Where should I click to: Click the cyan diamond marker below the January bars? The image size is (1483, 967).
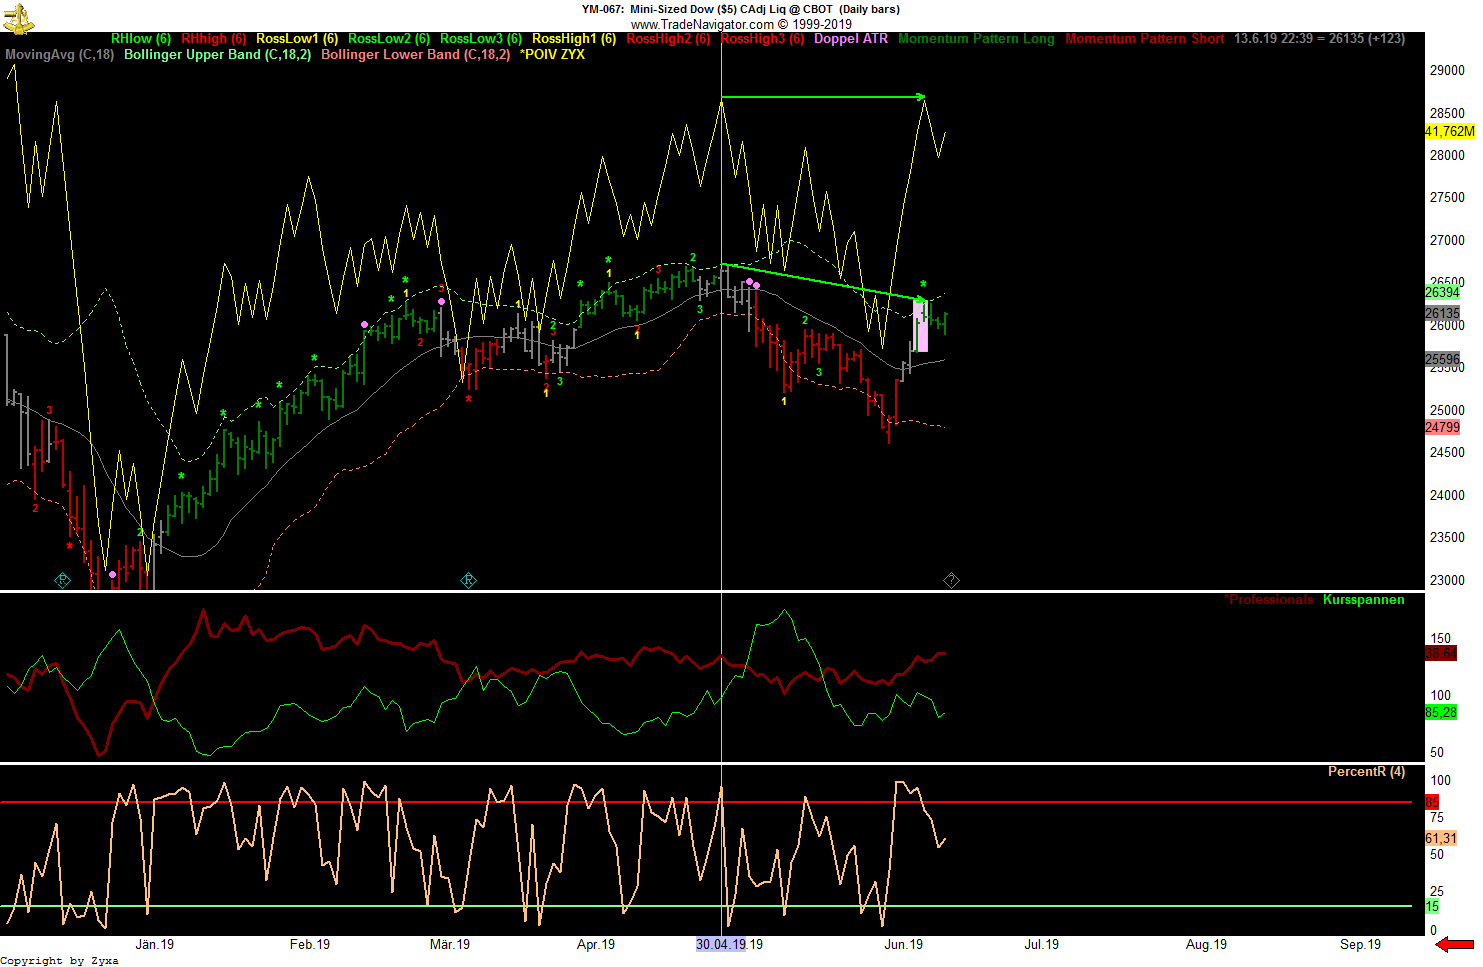[x=62, y=578]
